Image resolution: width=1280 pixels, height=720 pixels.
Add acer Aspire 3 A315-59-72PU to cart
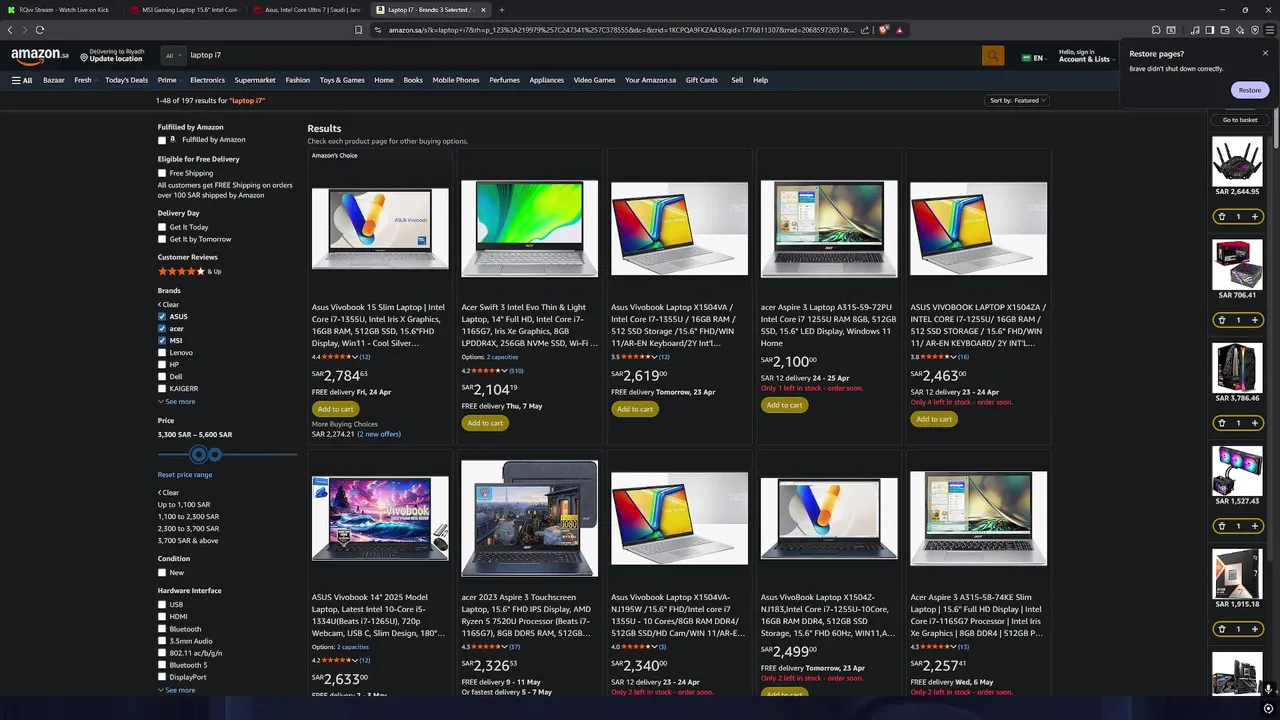tap(784, 405)
